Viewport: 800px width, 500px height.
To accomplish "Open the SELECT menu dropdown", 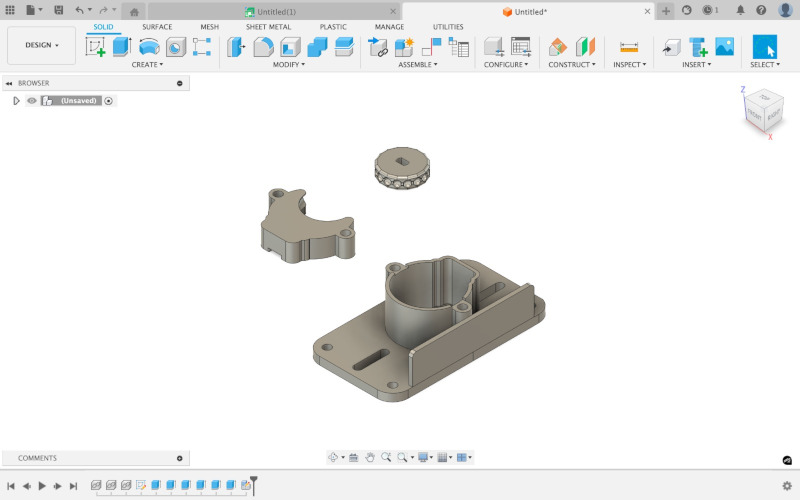I will click(x=764, y=65).
